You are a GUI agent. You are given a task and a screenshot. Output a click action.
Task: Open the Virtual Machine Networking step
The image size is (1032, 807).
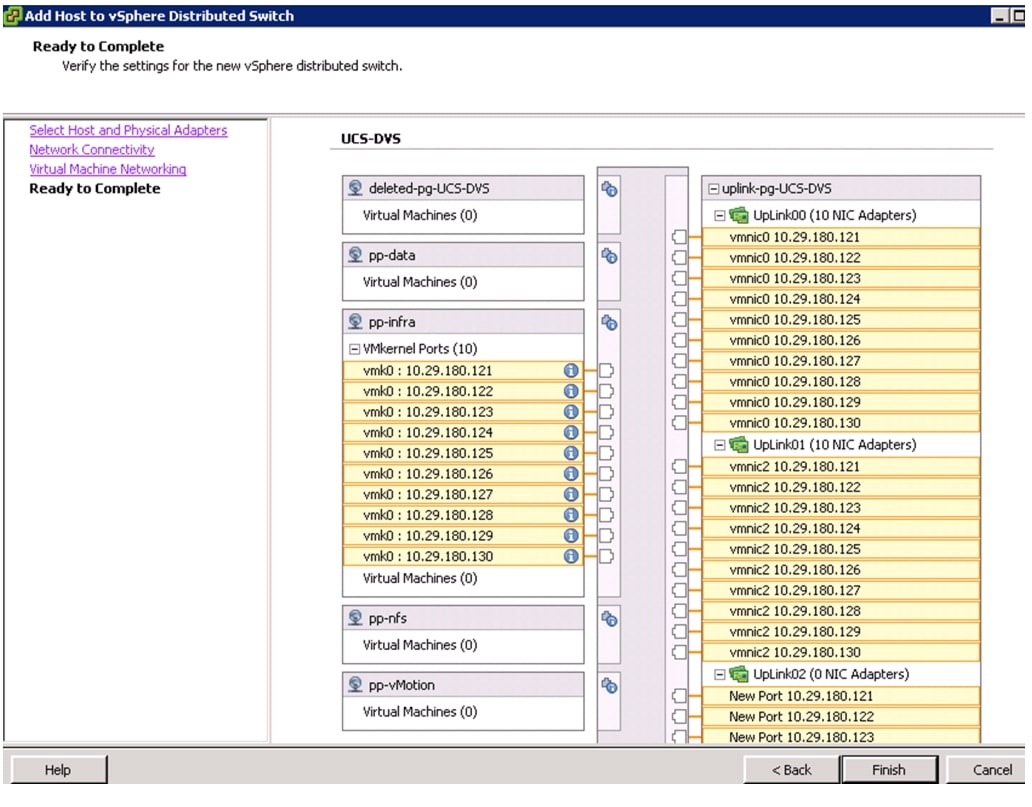click(x=108, y=169)
